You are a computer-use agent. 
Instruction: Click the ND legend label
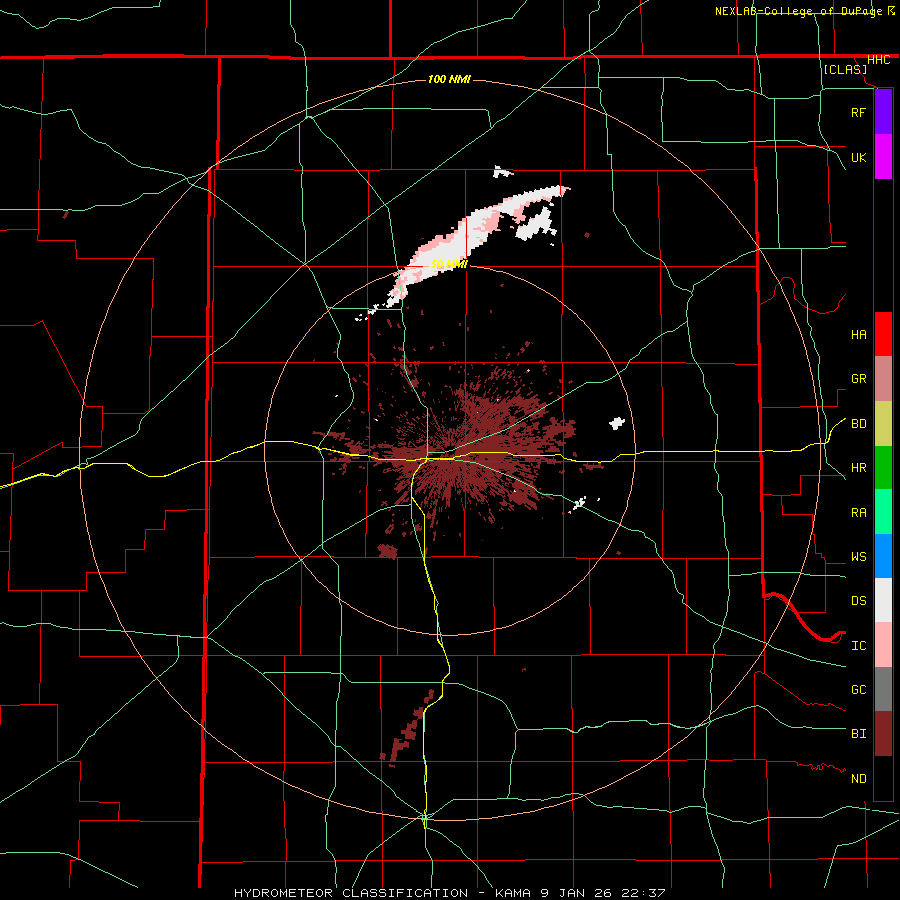pyautogui.click(x=858, y=778)
